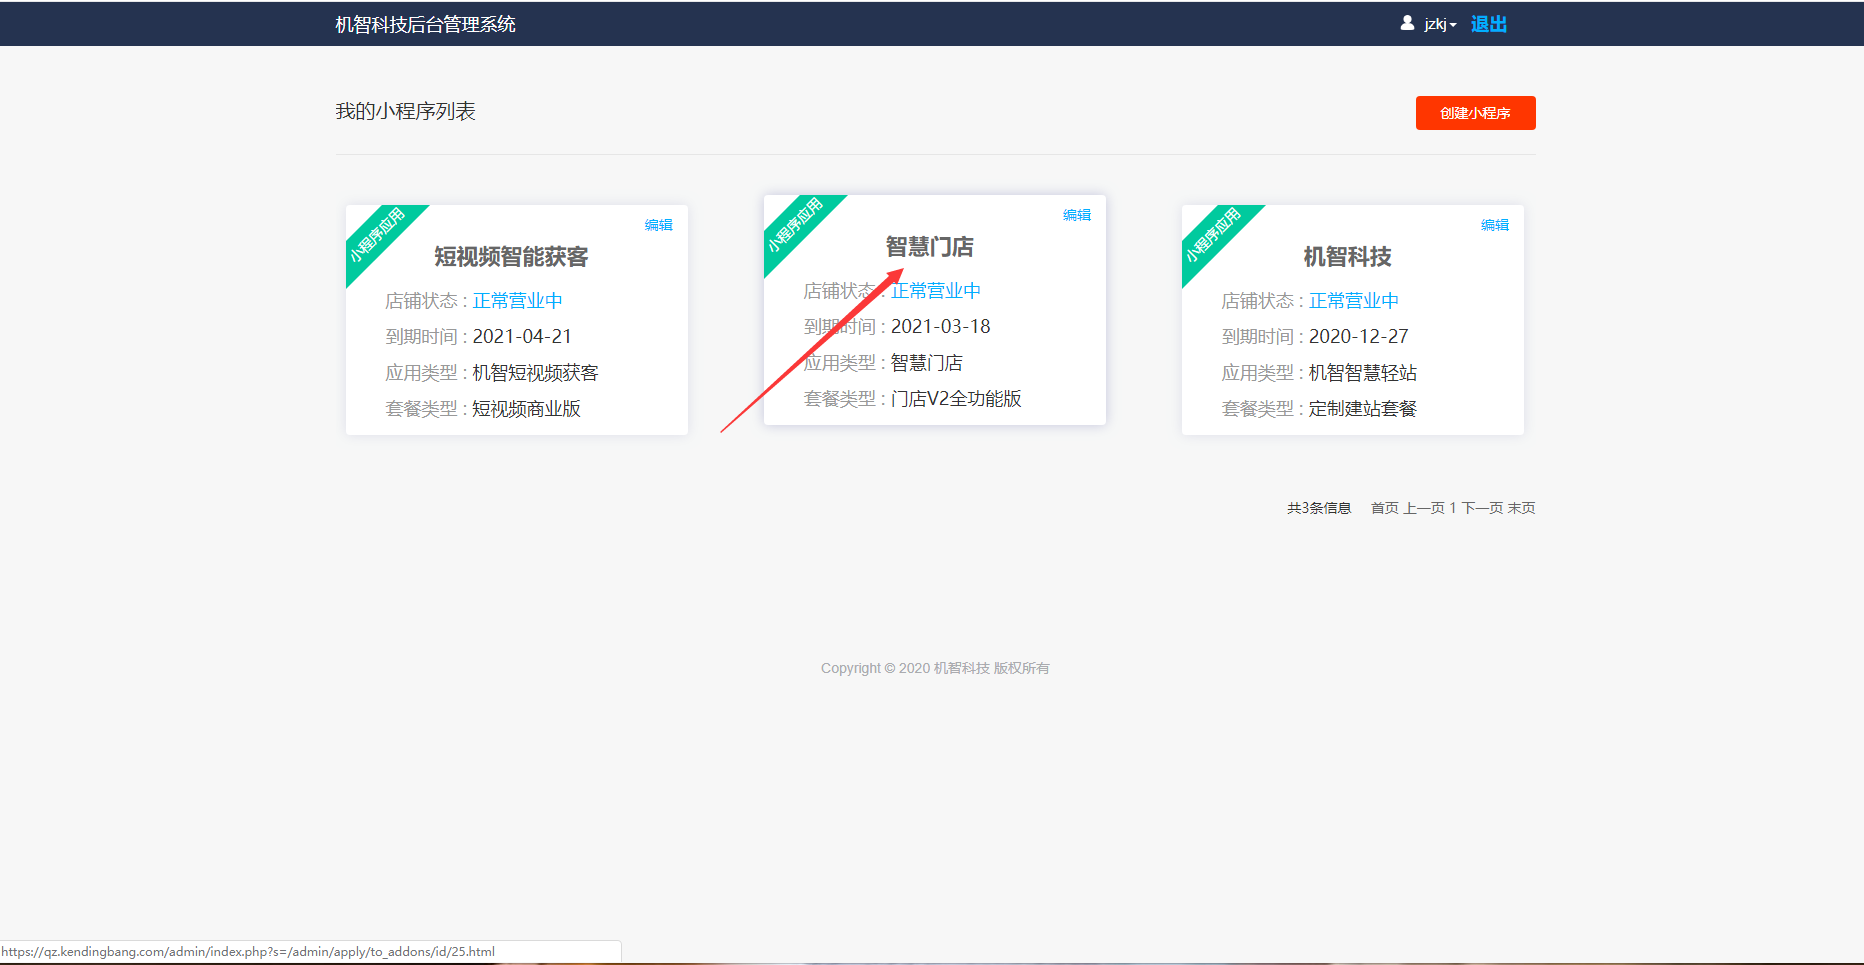The image size is (1864, 965).
Task: Click 正常营业中 status on 短视频智能获客 card
Action: pyautogui.click(x=517, y=301)
